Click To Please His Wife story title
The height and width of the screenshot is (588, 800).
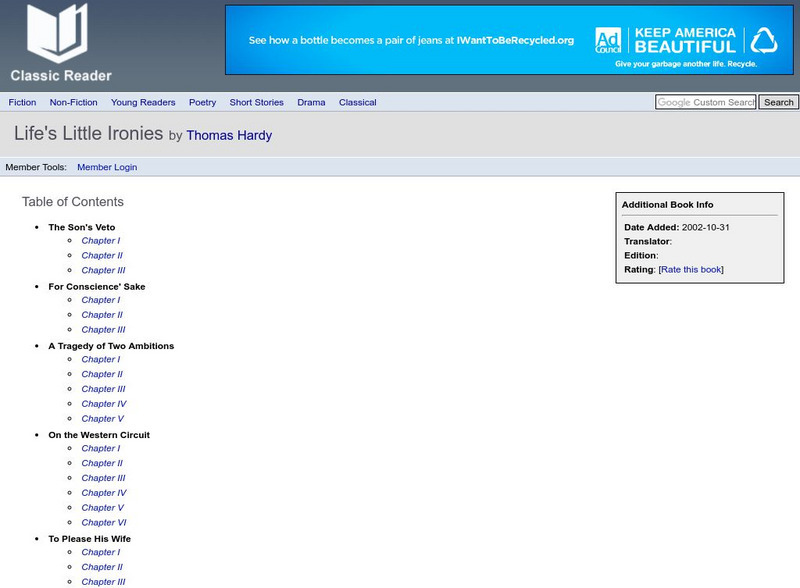click(89, 538)
